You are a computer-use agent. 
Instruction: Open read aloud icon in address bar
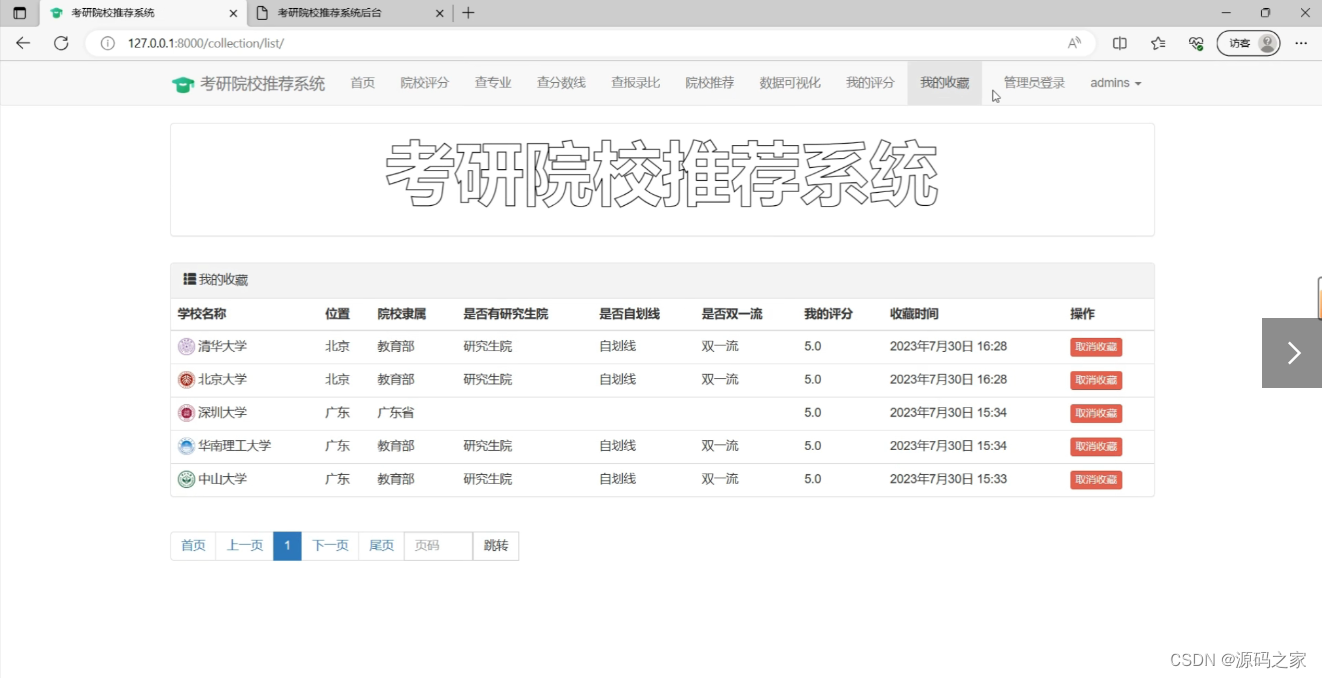point(1075,43)
